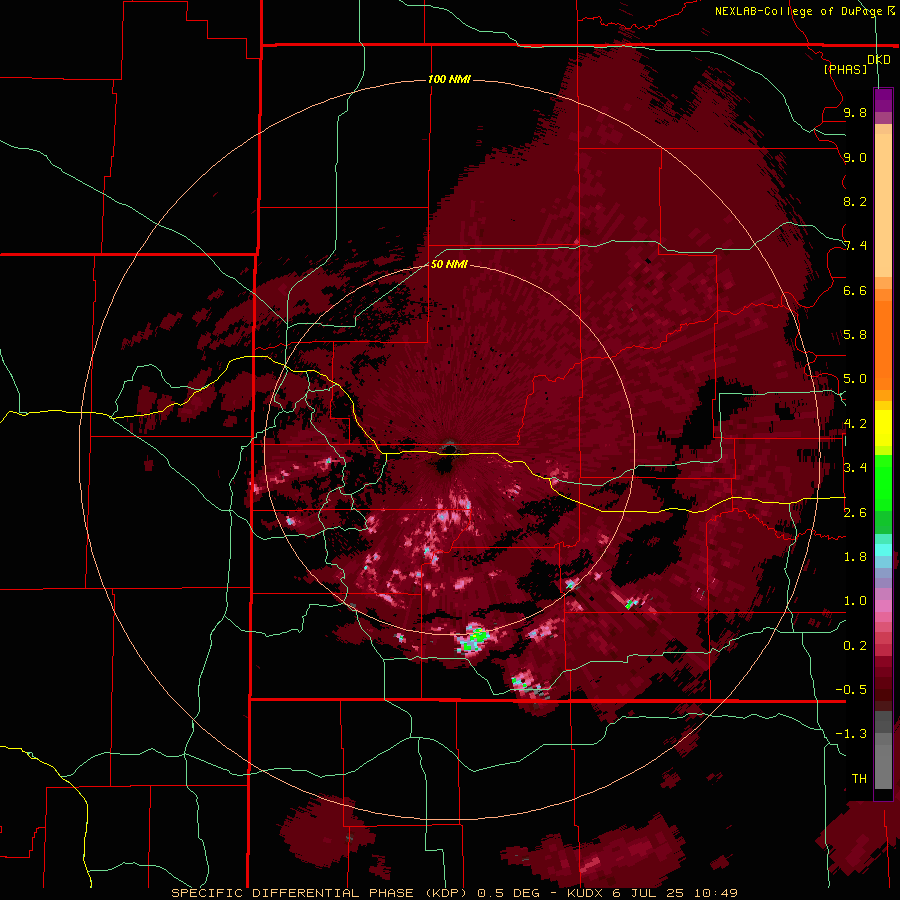Click the 5.8 value on color scale
Viewport: 900px width, 900px height.
coord(855,335)
